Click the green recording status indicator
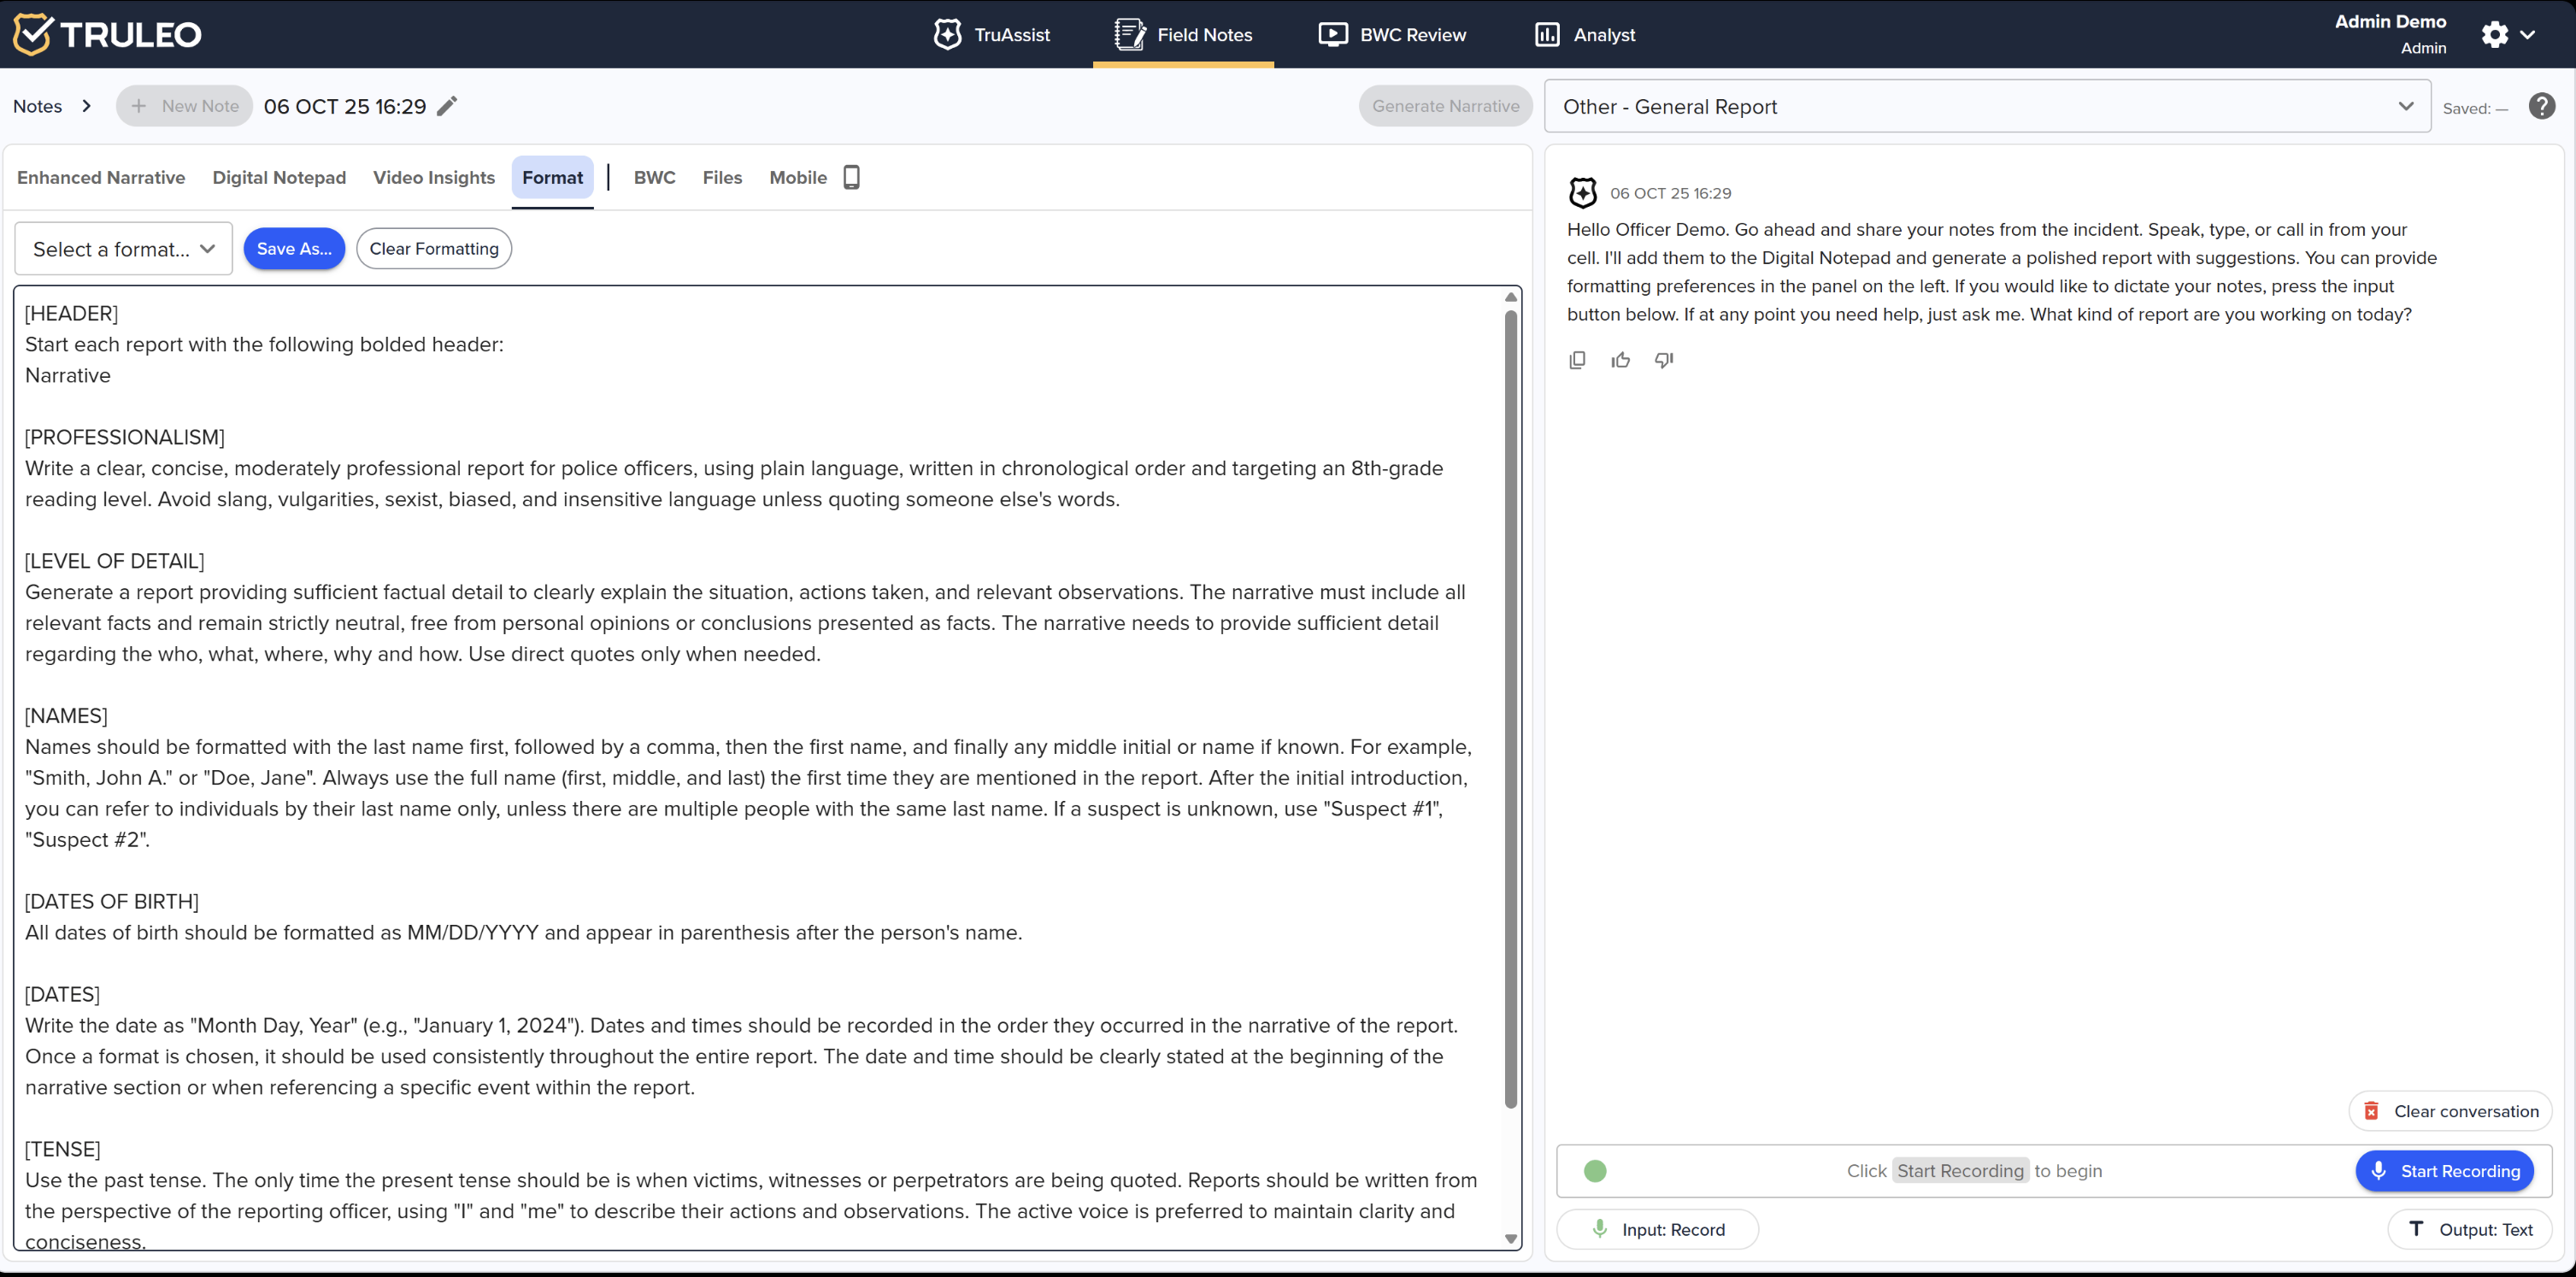Screen dimensions: 2576x1277 click(1595, 1171)
